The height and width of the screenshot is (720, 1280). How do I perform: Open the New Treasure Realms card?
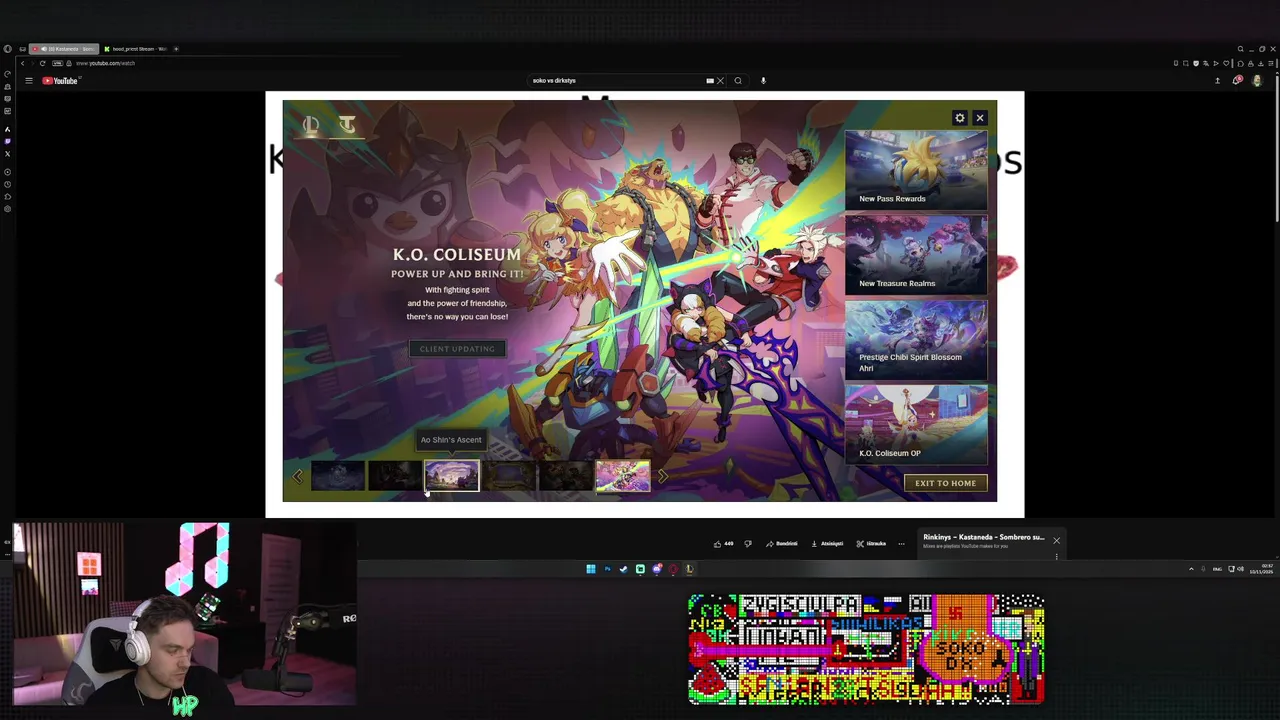click(x=916, y=255)
